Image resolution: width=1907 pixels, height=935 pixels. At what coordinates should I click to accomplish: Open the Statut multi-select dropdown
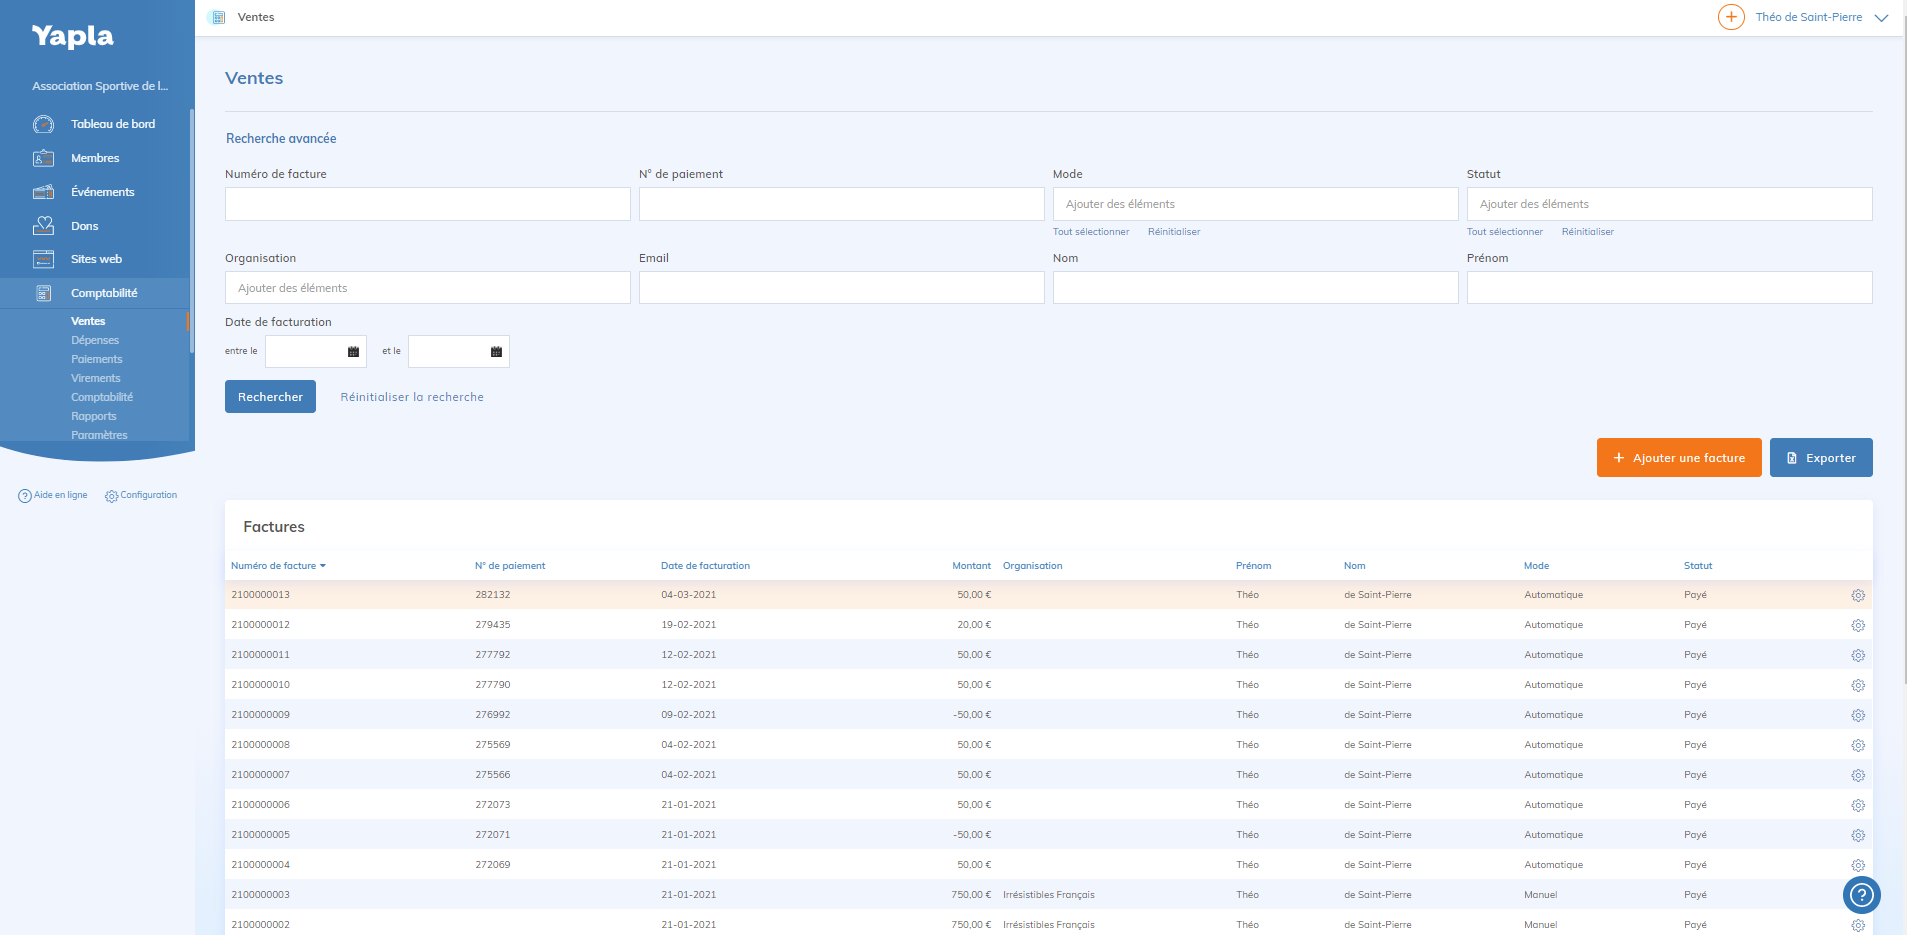tap(1668, 204)
